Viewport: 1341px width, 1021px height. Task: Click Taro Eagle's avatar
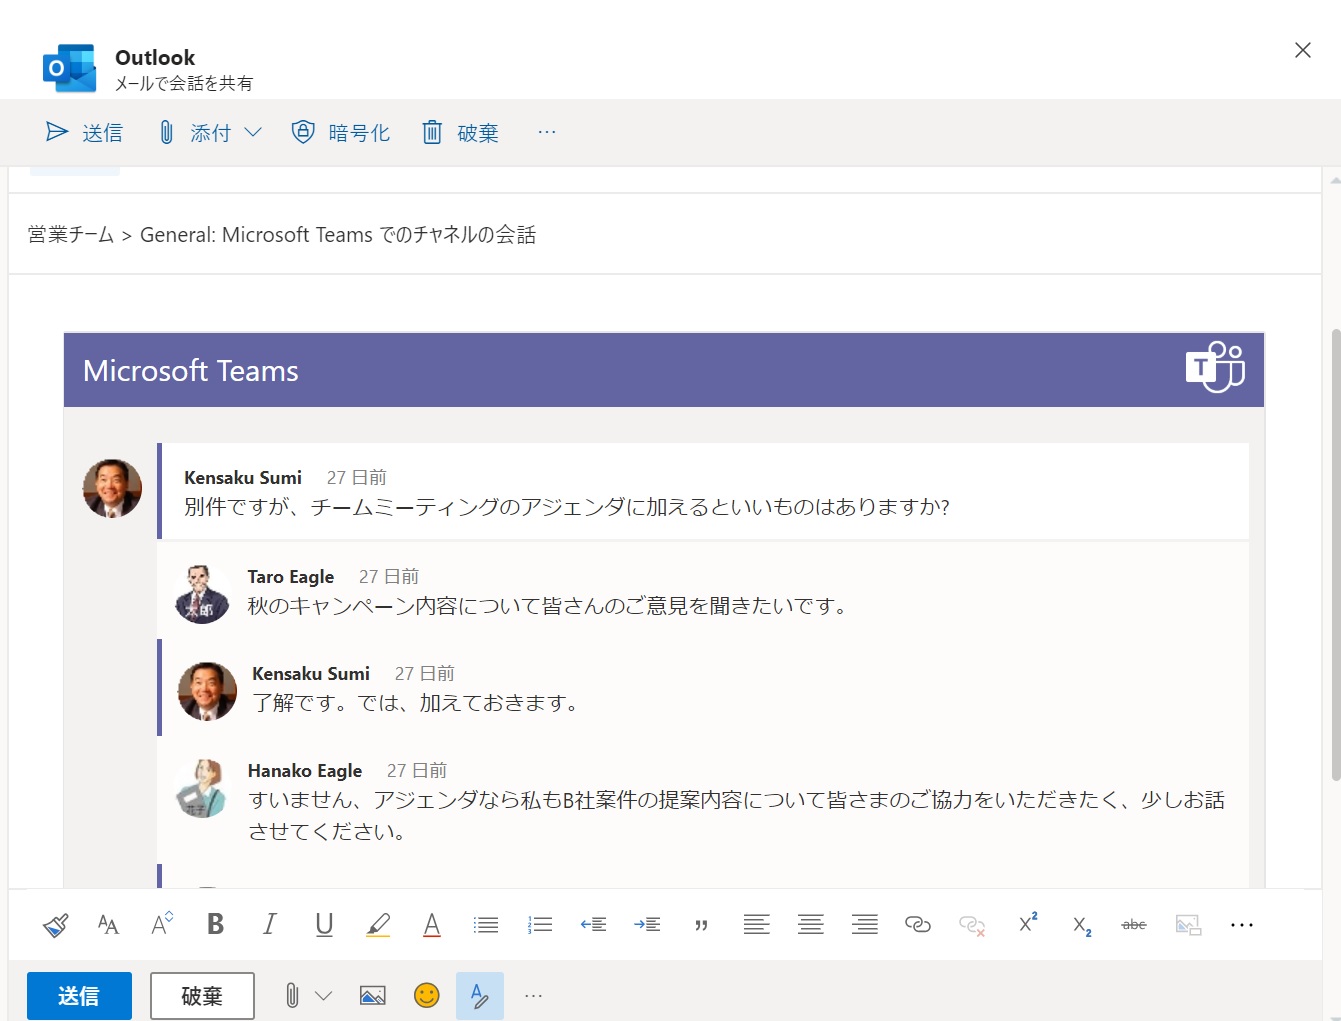click(203, 594)
